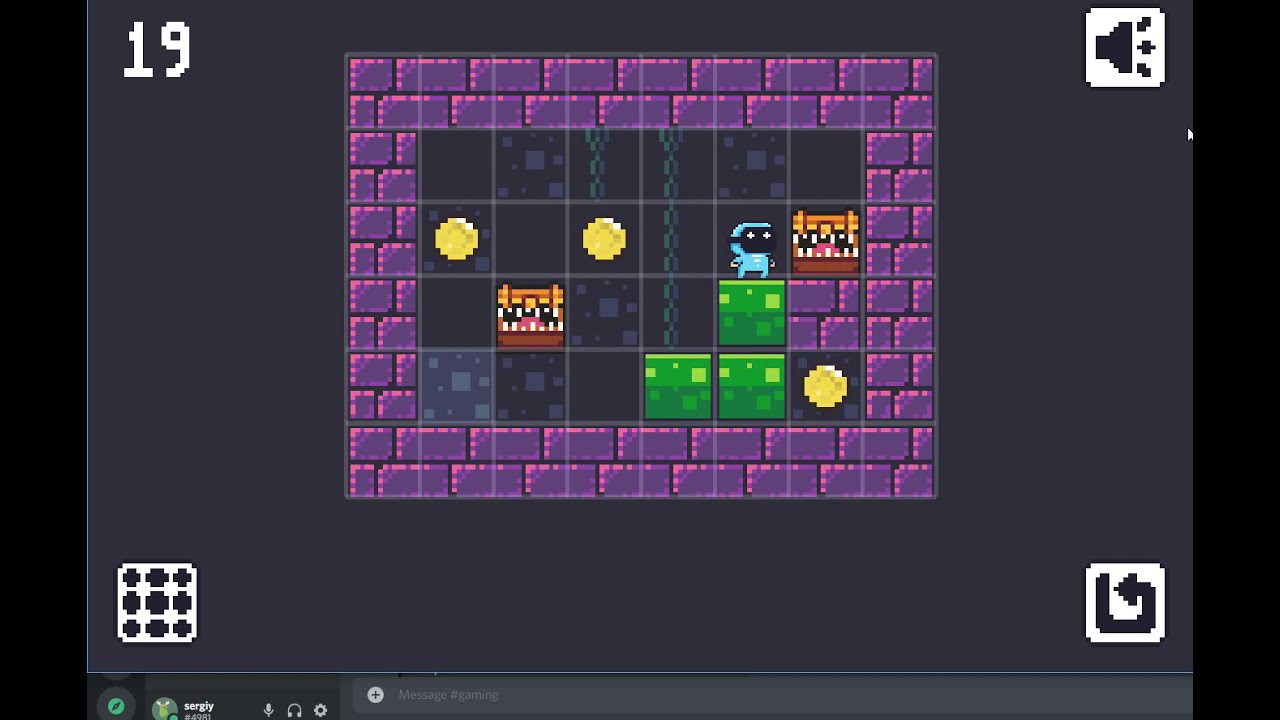Click sergiy user avatar in Discord
The image size is (1280, 720).
(165, 709)
